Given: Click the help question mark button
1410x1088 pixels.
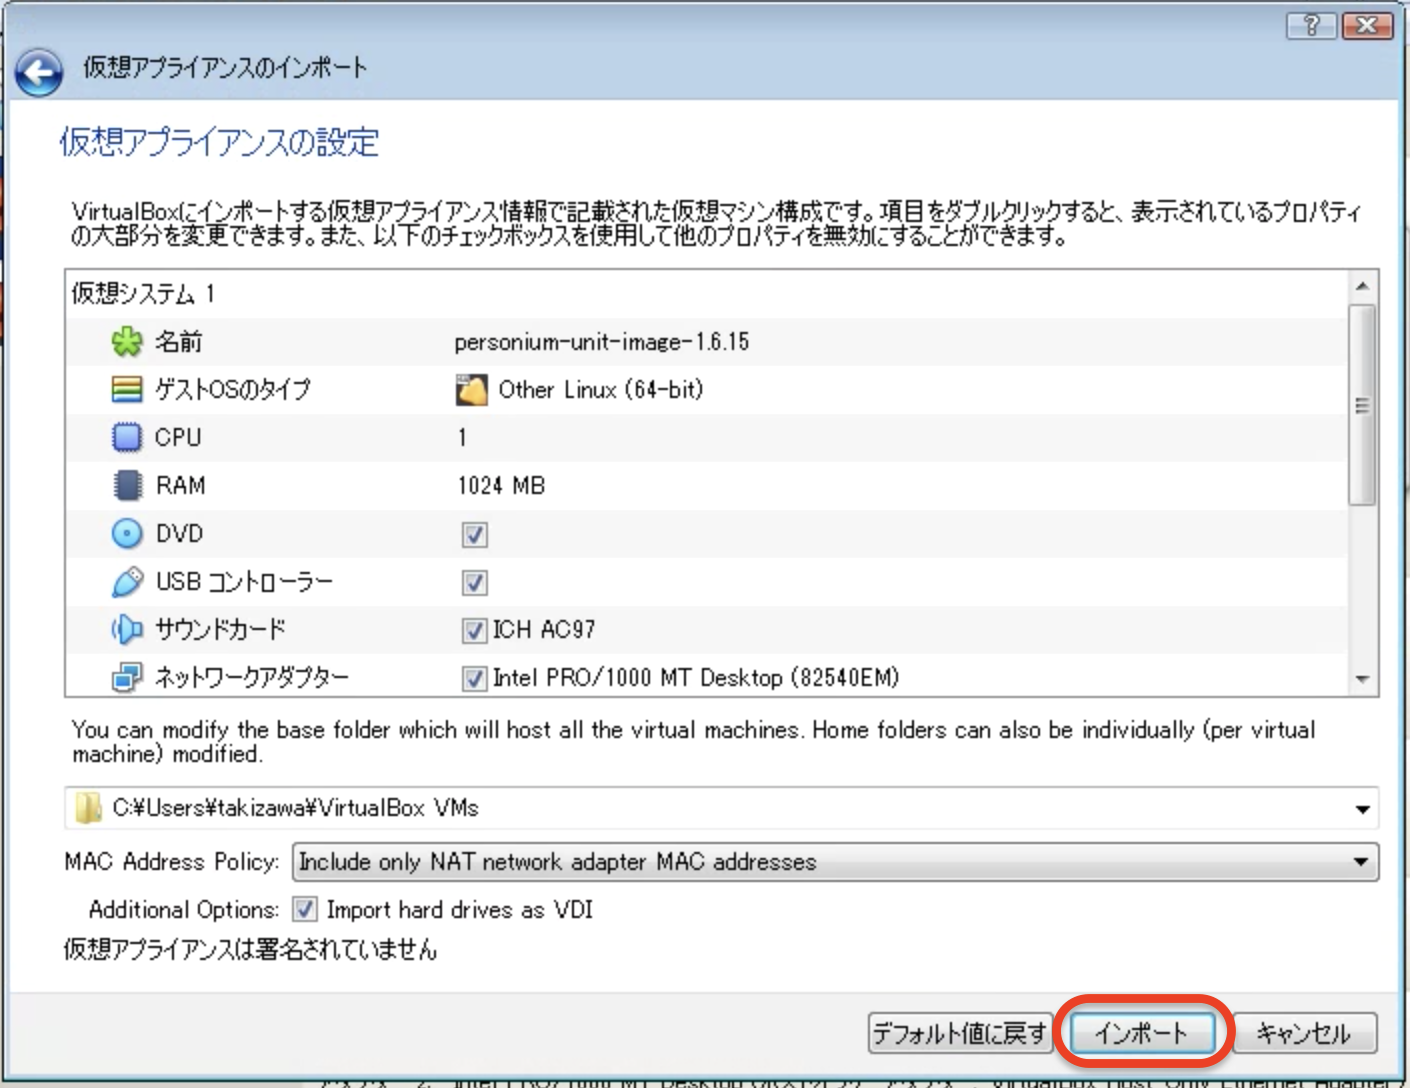Looking at the screenshot, I should [x=1312, y=25].
